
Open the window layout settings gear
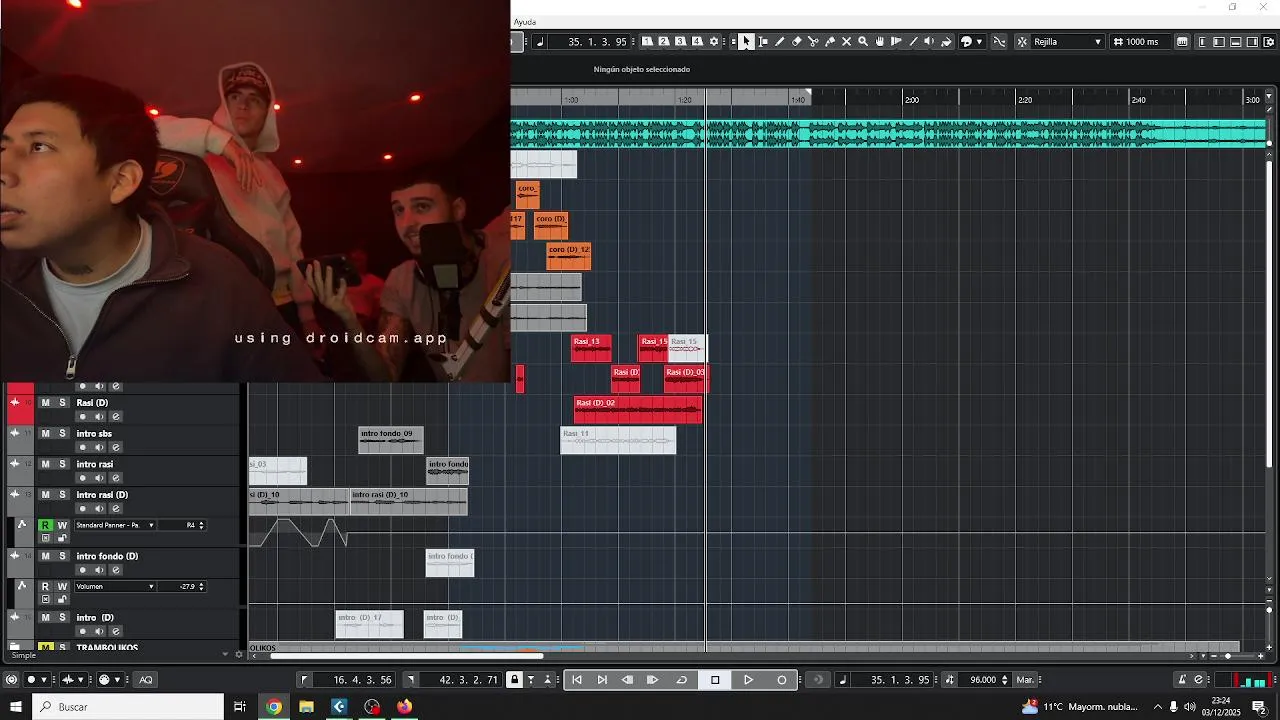coord(1269,41)
